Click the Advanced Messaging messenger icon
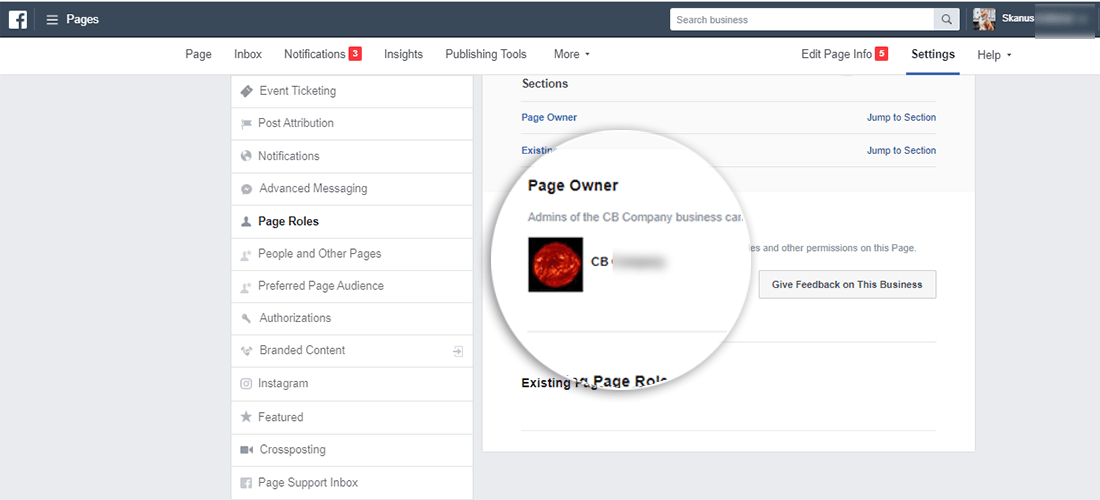The image size is (1100, 500). tap(246, 189)
